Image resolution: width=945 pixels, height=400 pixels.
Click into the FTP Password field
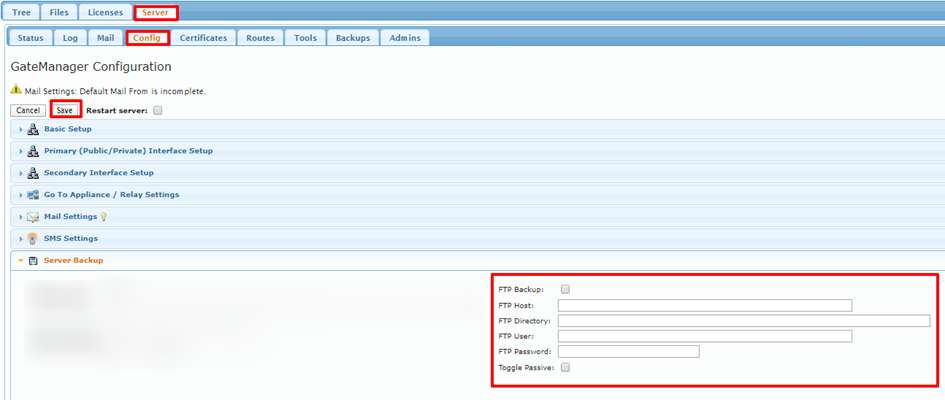click(x=629, y=351)
